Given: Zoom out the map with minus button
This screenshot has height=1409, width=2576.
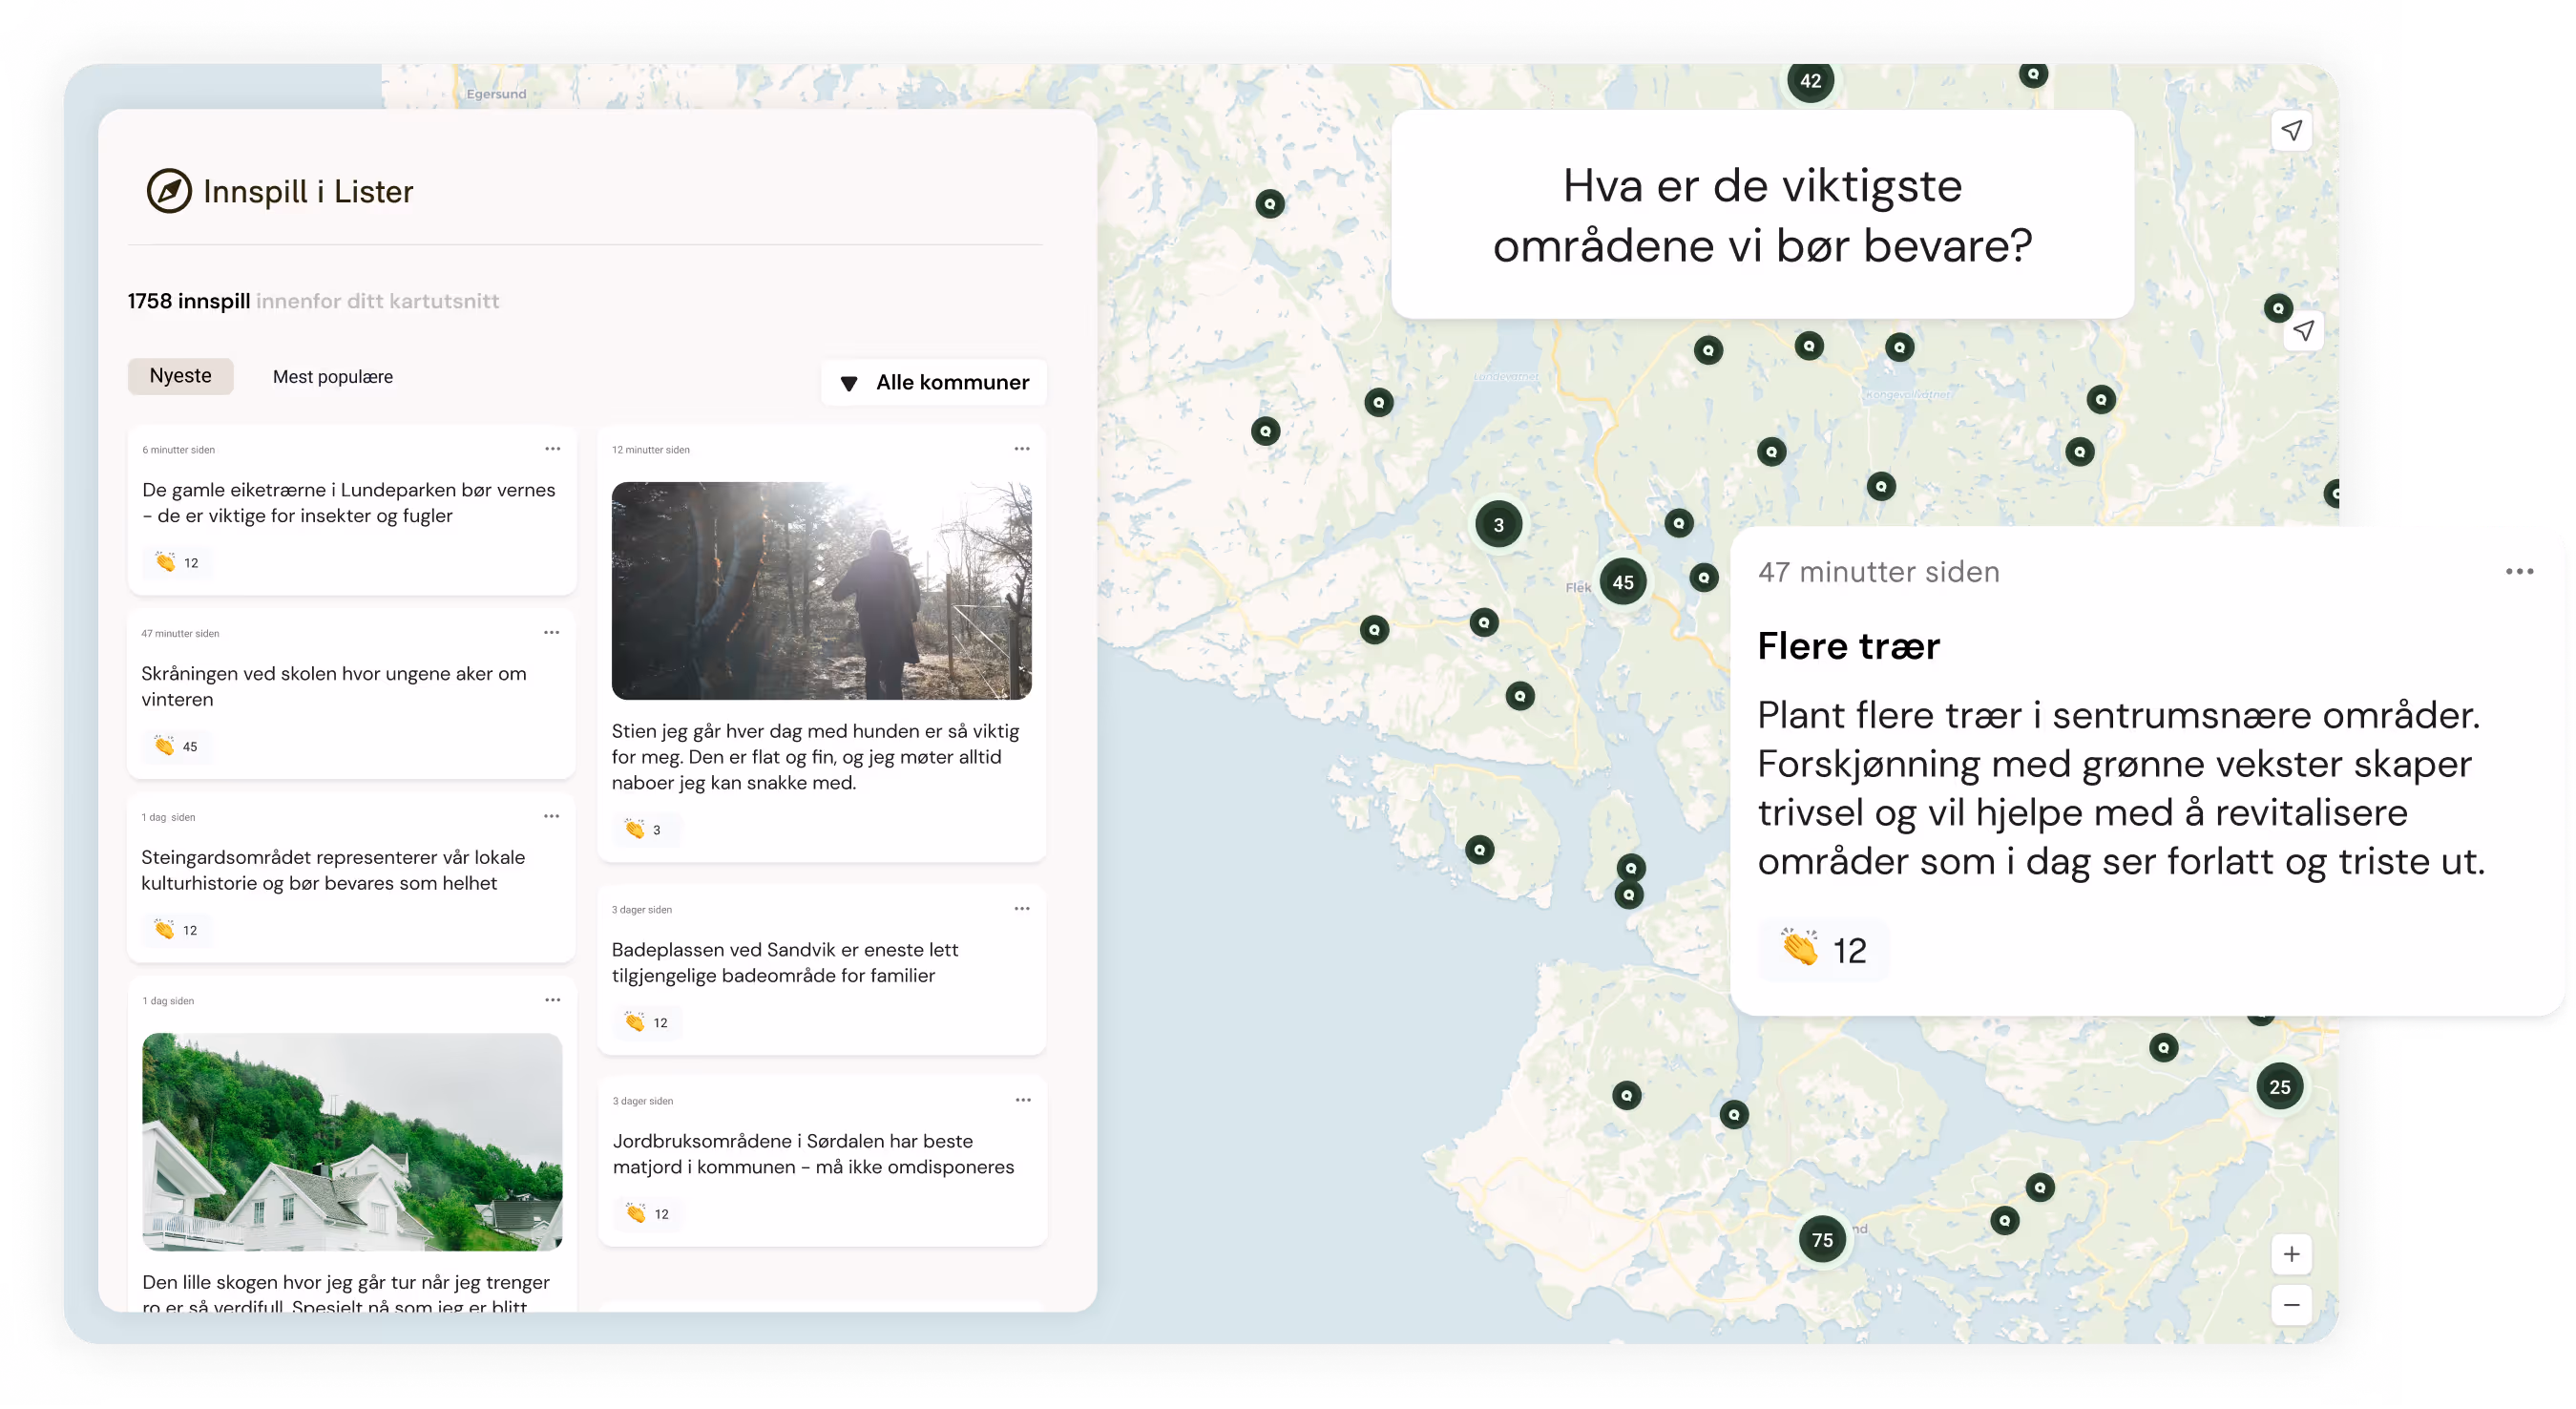Looking at the screenshot, I should click(x=2291, y=1305).
